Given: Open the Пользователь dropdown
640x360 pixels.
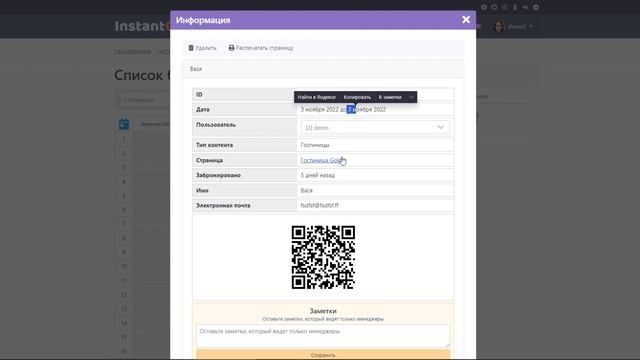Looking at the screenshot, I should coord(375,127).
